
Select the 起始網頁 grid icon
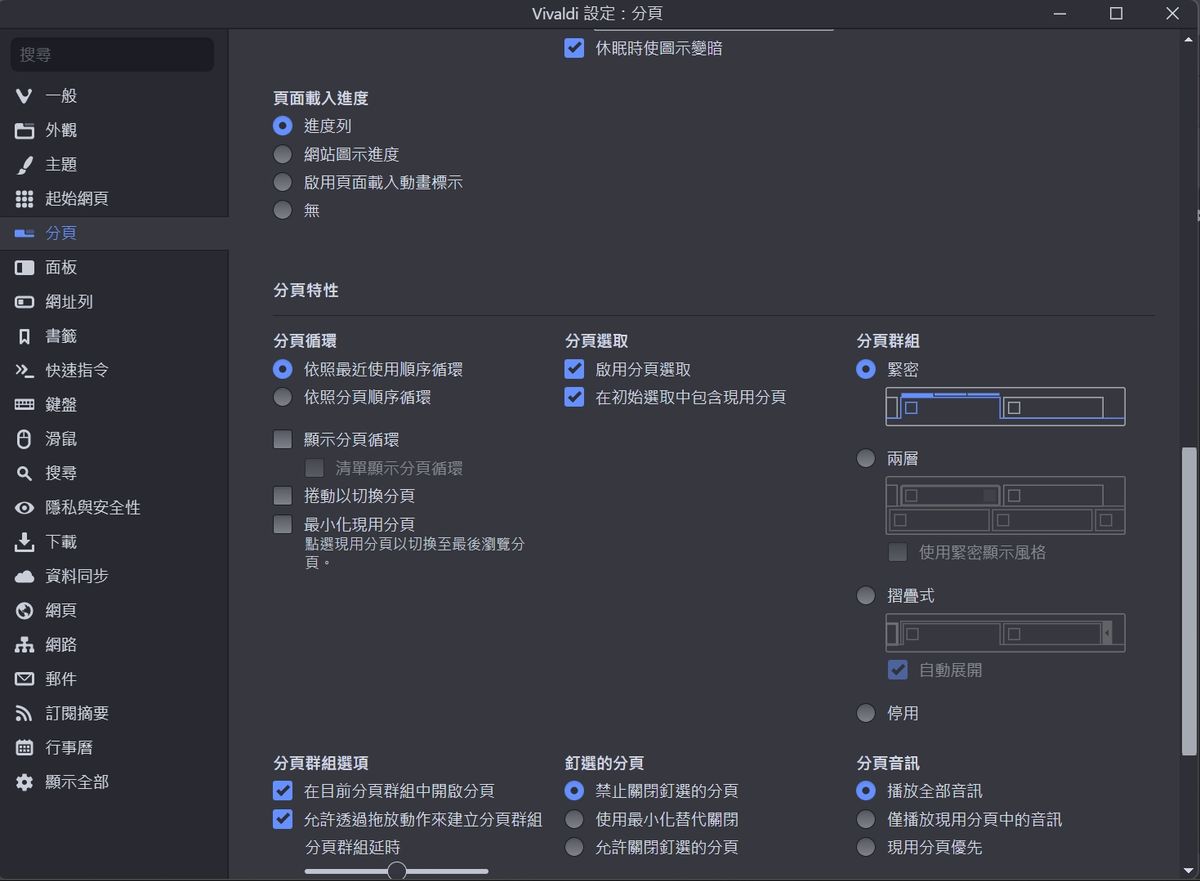click(25, 198)
